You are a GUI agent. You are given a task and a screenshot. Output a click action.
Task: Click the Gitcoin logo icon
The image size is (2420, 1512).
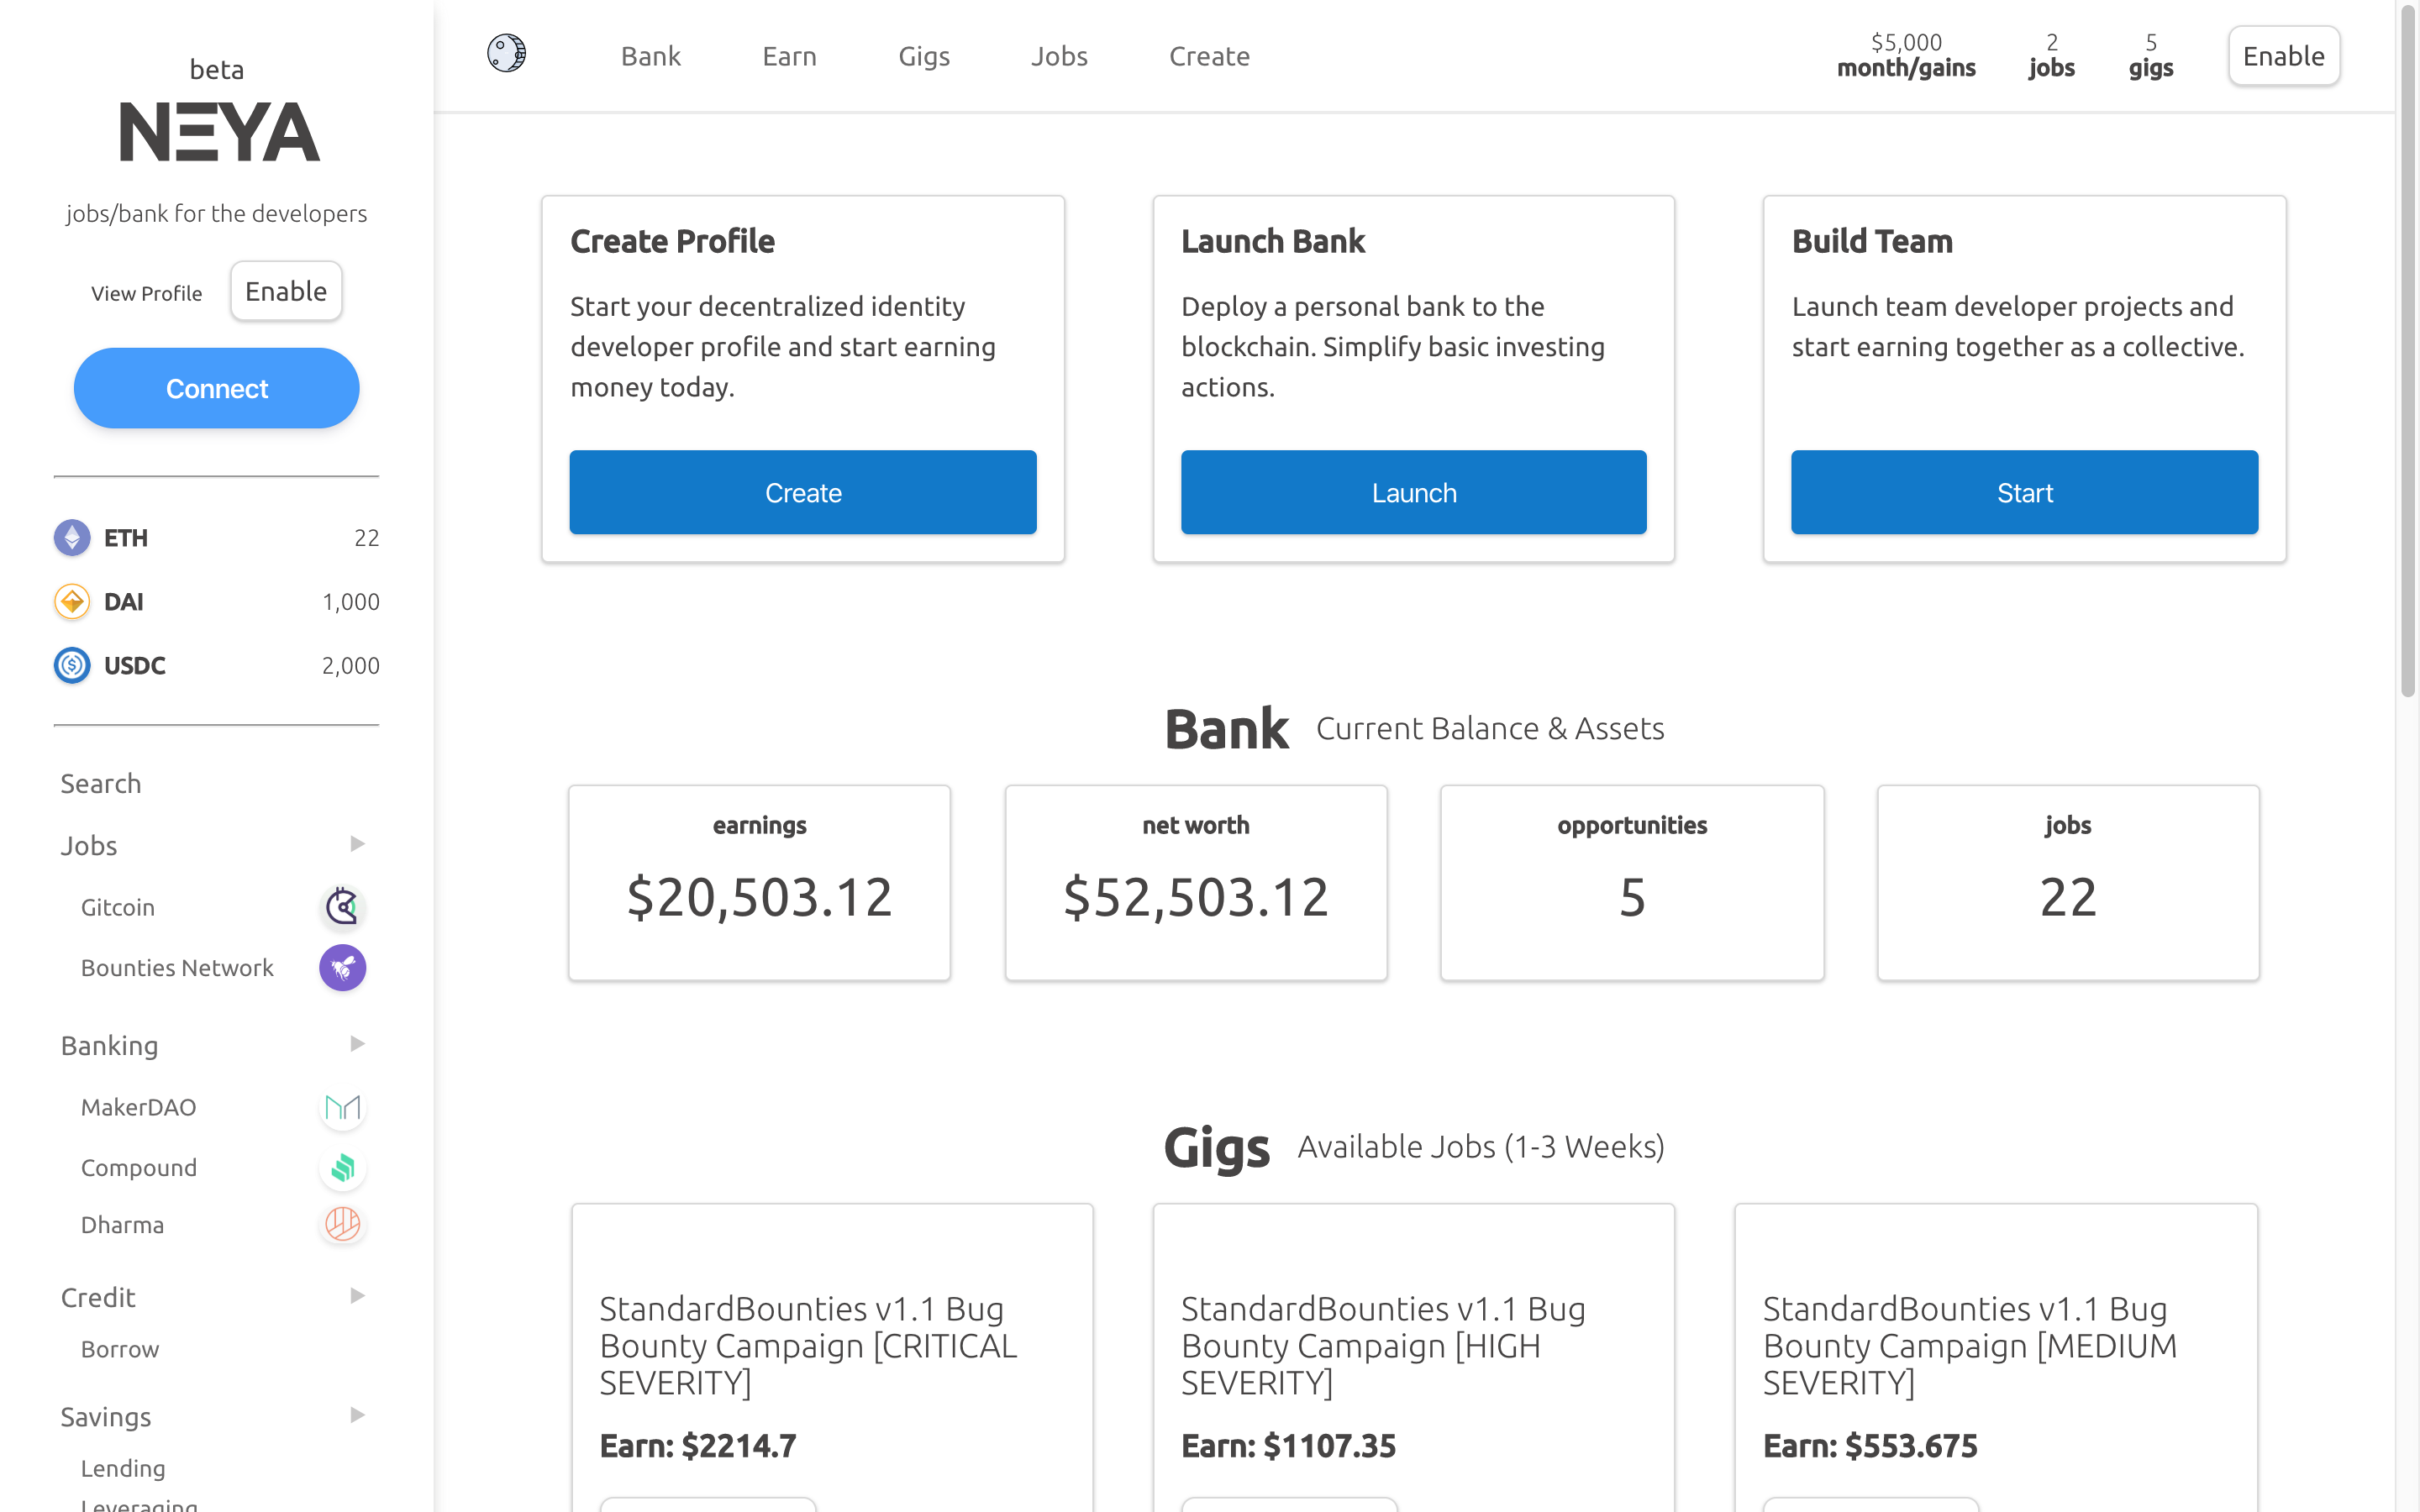click(x=342, y=907)
